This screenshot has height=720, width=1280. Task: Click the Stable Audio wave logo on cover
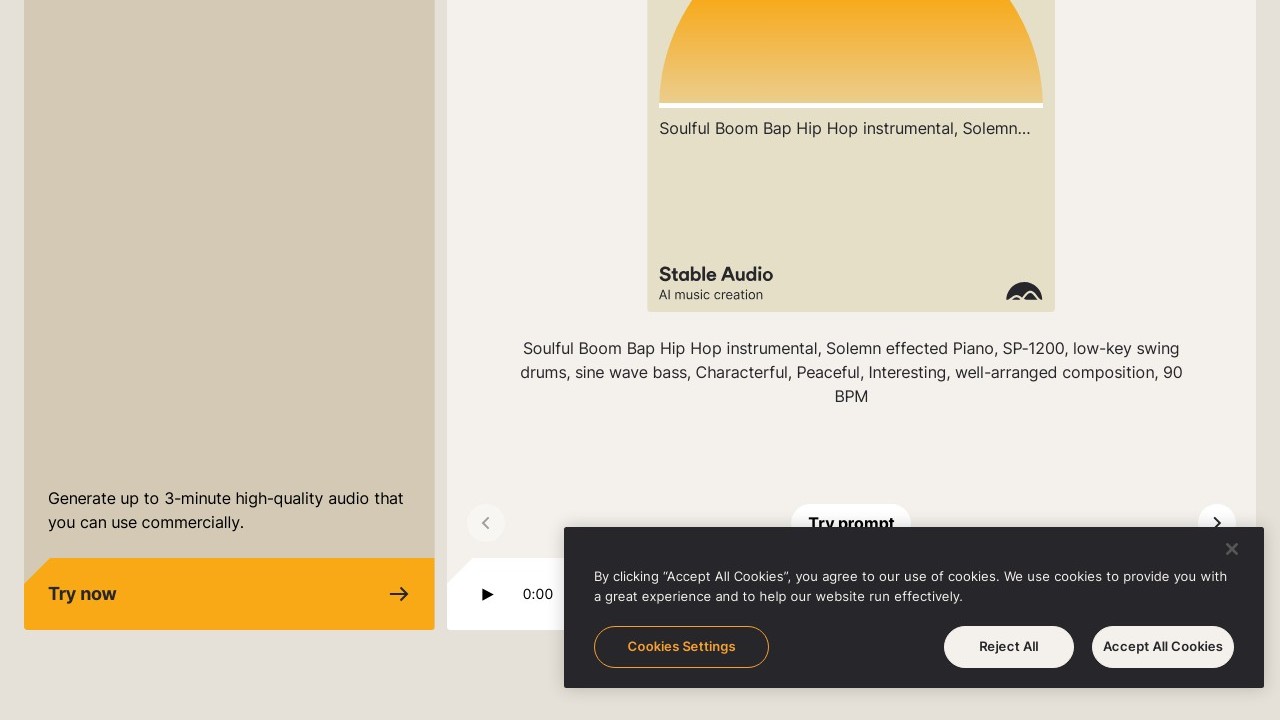coord(1024,292)
